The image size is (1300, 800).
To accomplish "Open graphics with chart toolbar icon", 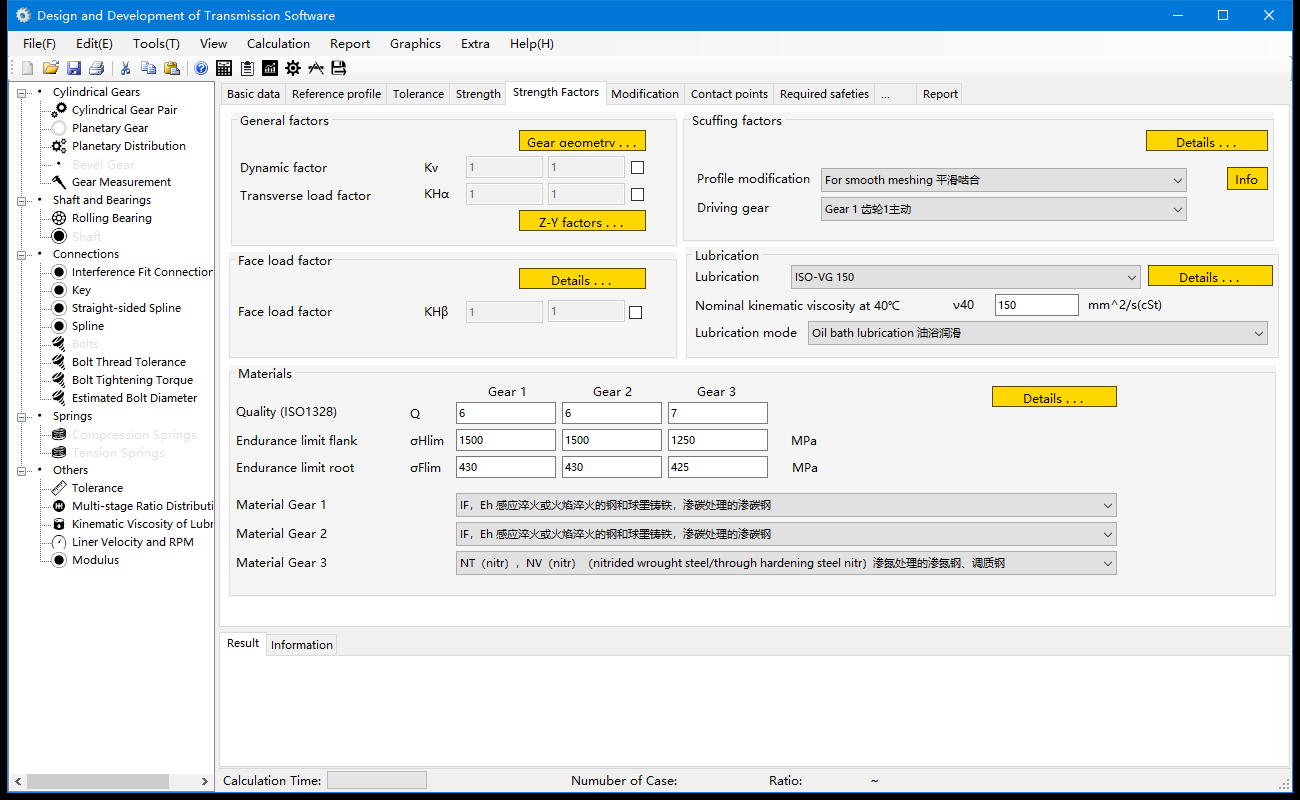I will (270, 68).
